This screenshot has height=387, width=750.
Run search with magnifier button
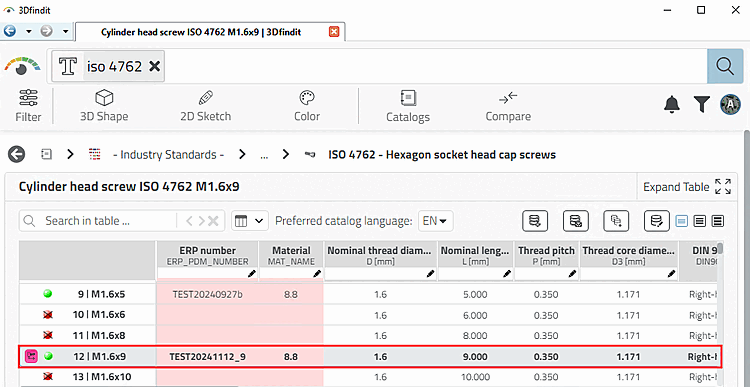point(725,66)
